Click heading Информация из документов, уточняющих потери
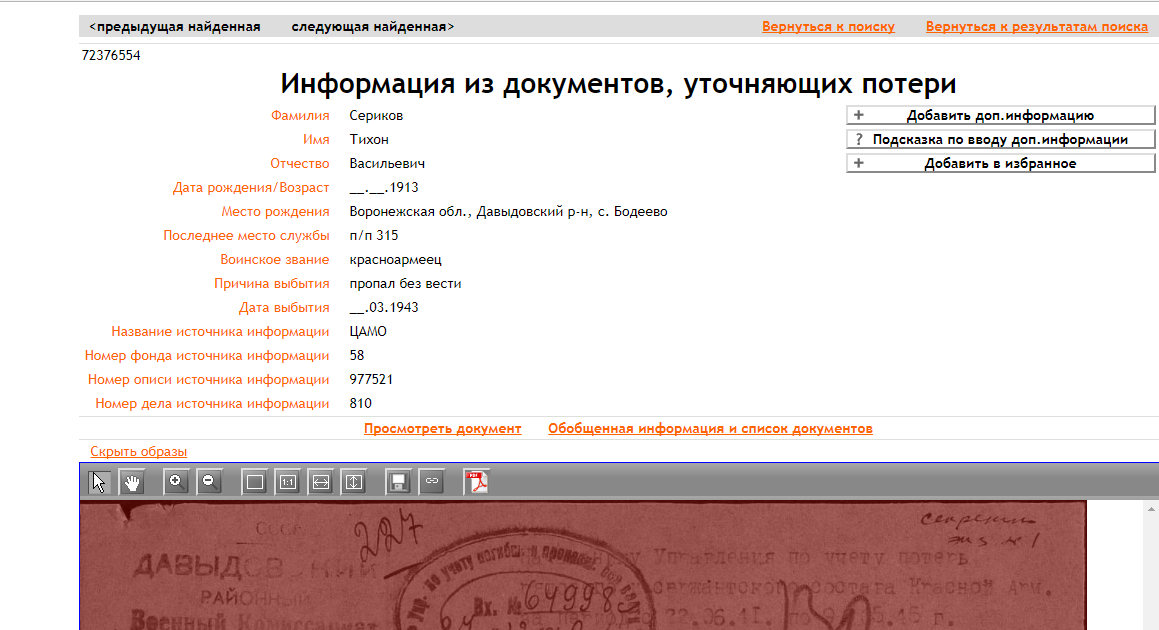This screenshot has height=630, width=1159. click(x=619, y=84)
